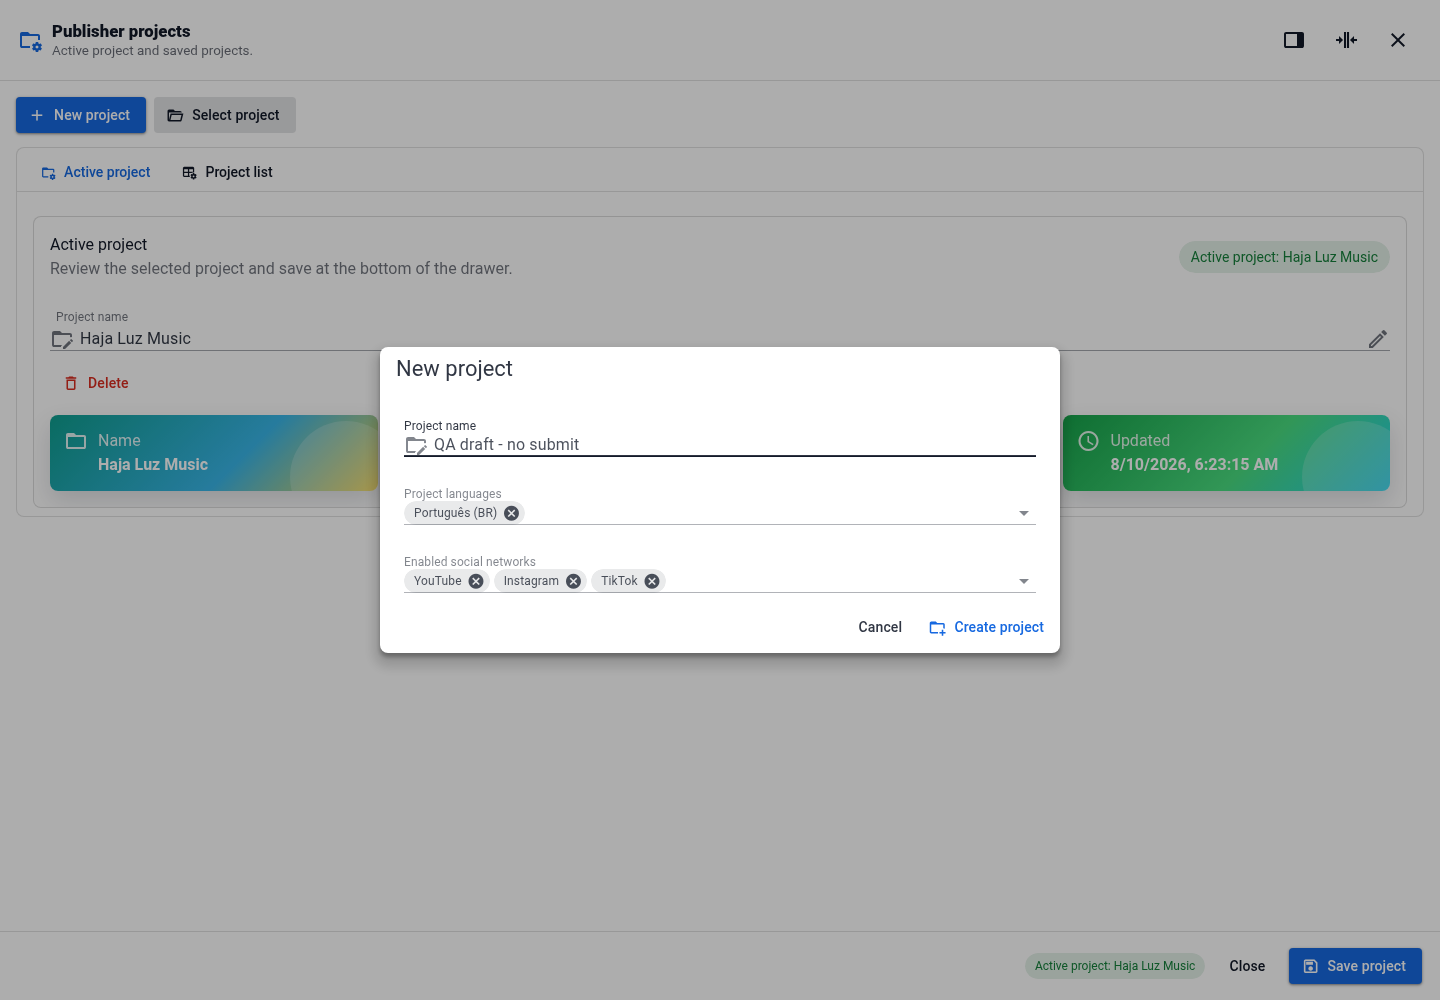Click the New project dialog title
1440x1000 pixels.
(454, 369)
